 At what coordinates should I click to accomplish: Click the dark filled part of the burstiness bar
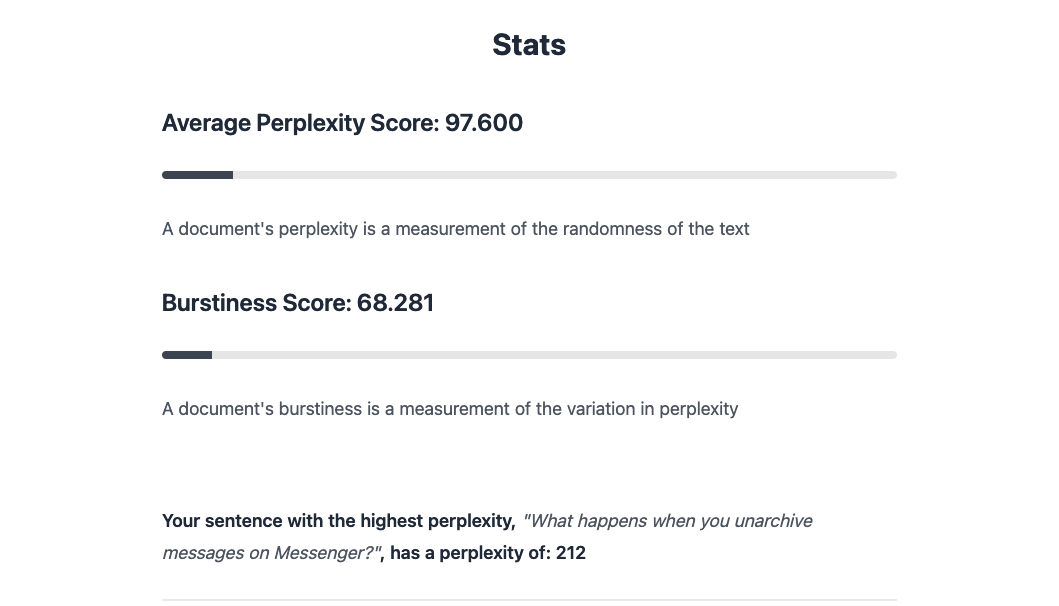[x=187, y=355]
